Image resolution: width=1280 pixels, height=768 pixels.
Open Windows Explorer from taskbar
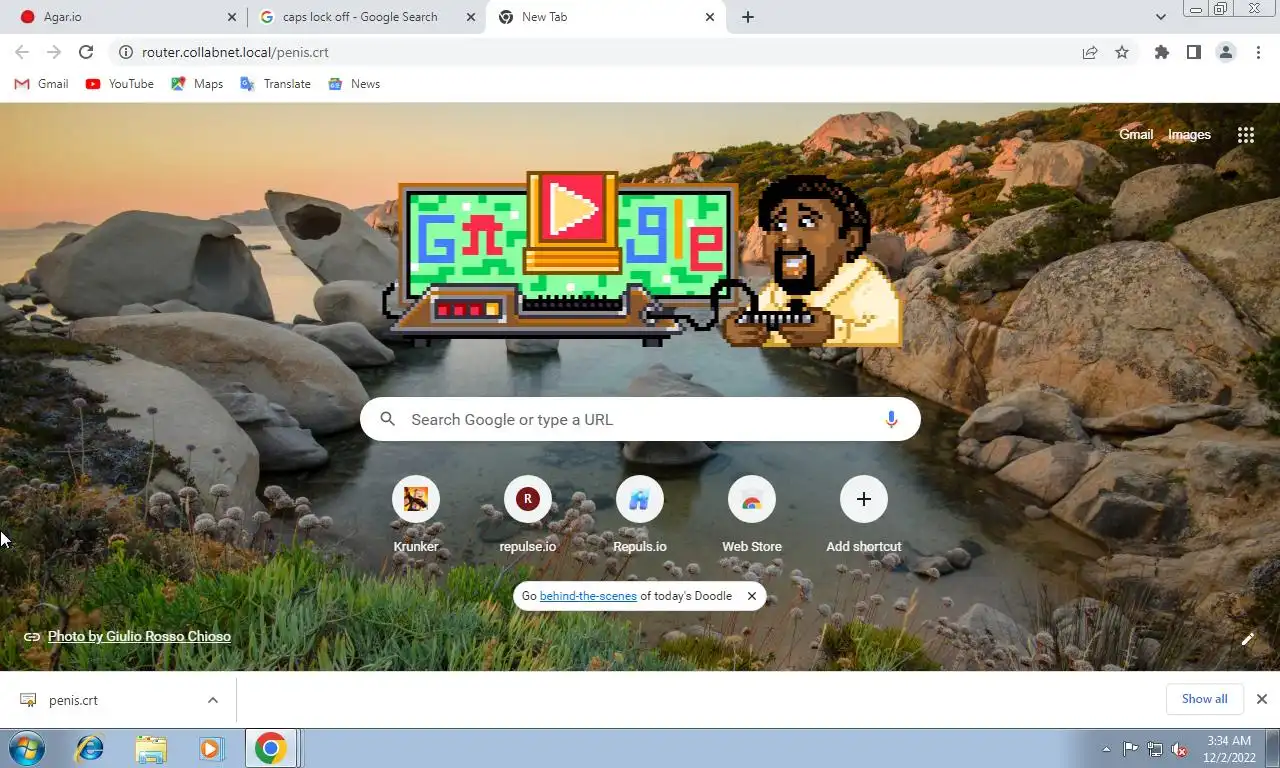pos(151,748)
